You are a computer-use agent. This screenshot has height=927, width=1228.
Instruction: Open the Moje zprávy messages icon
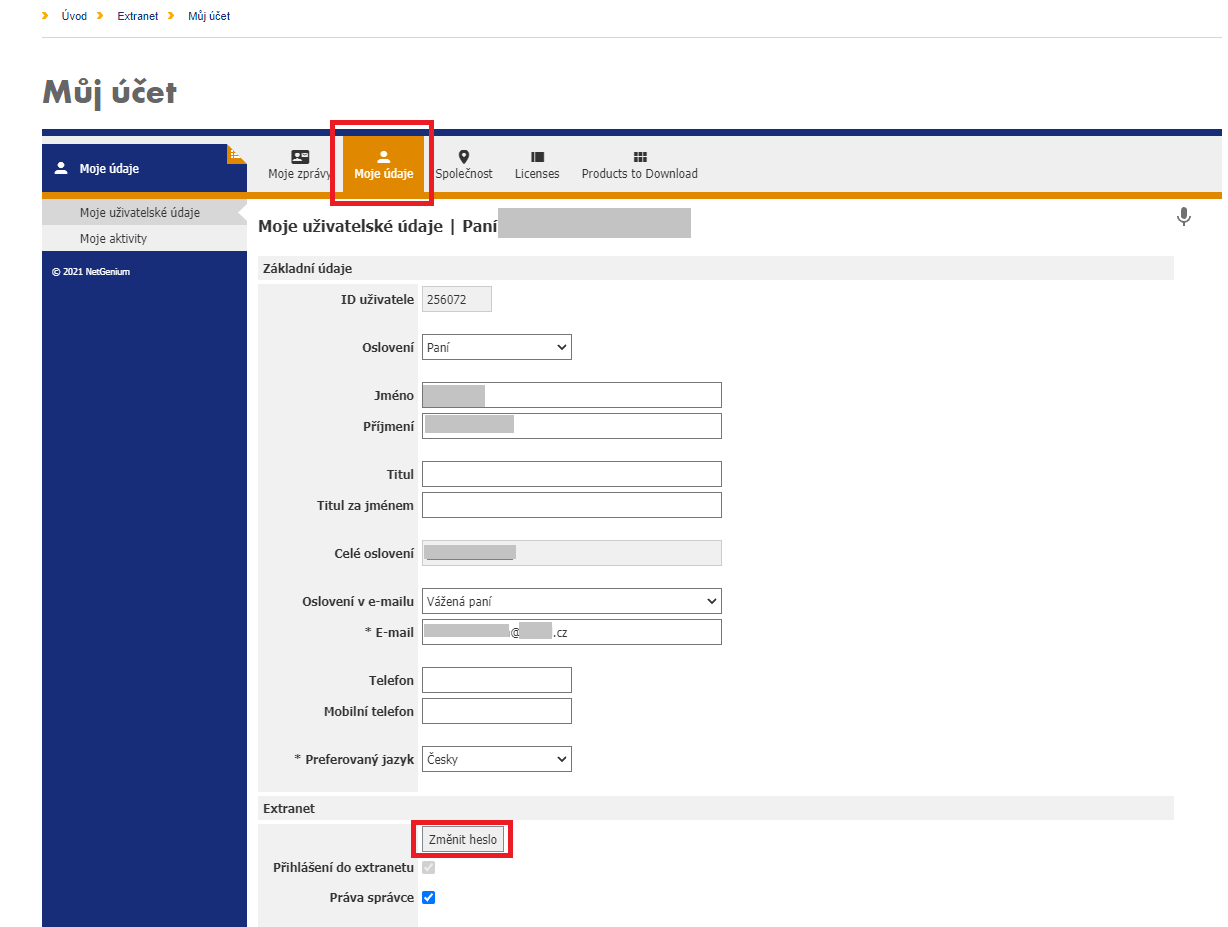pyautogui.click(x=299, y=156)
